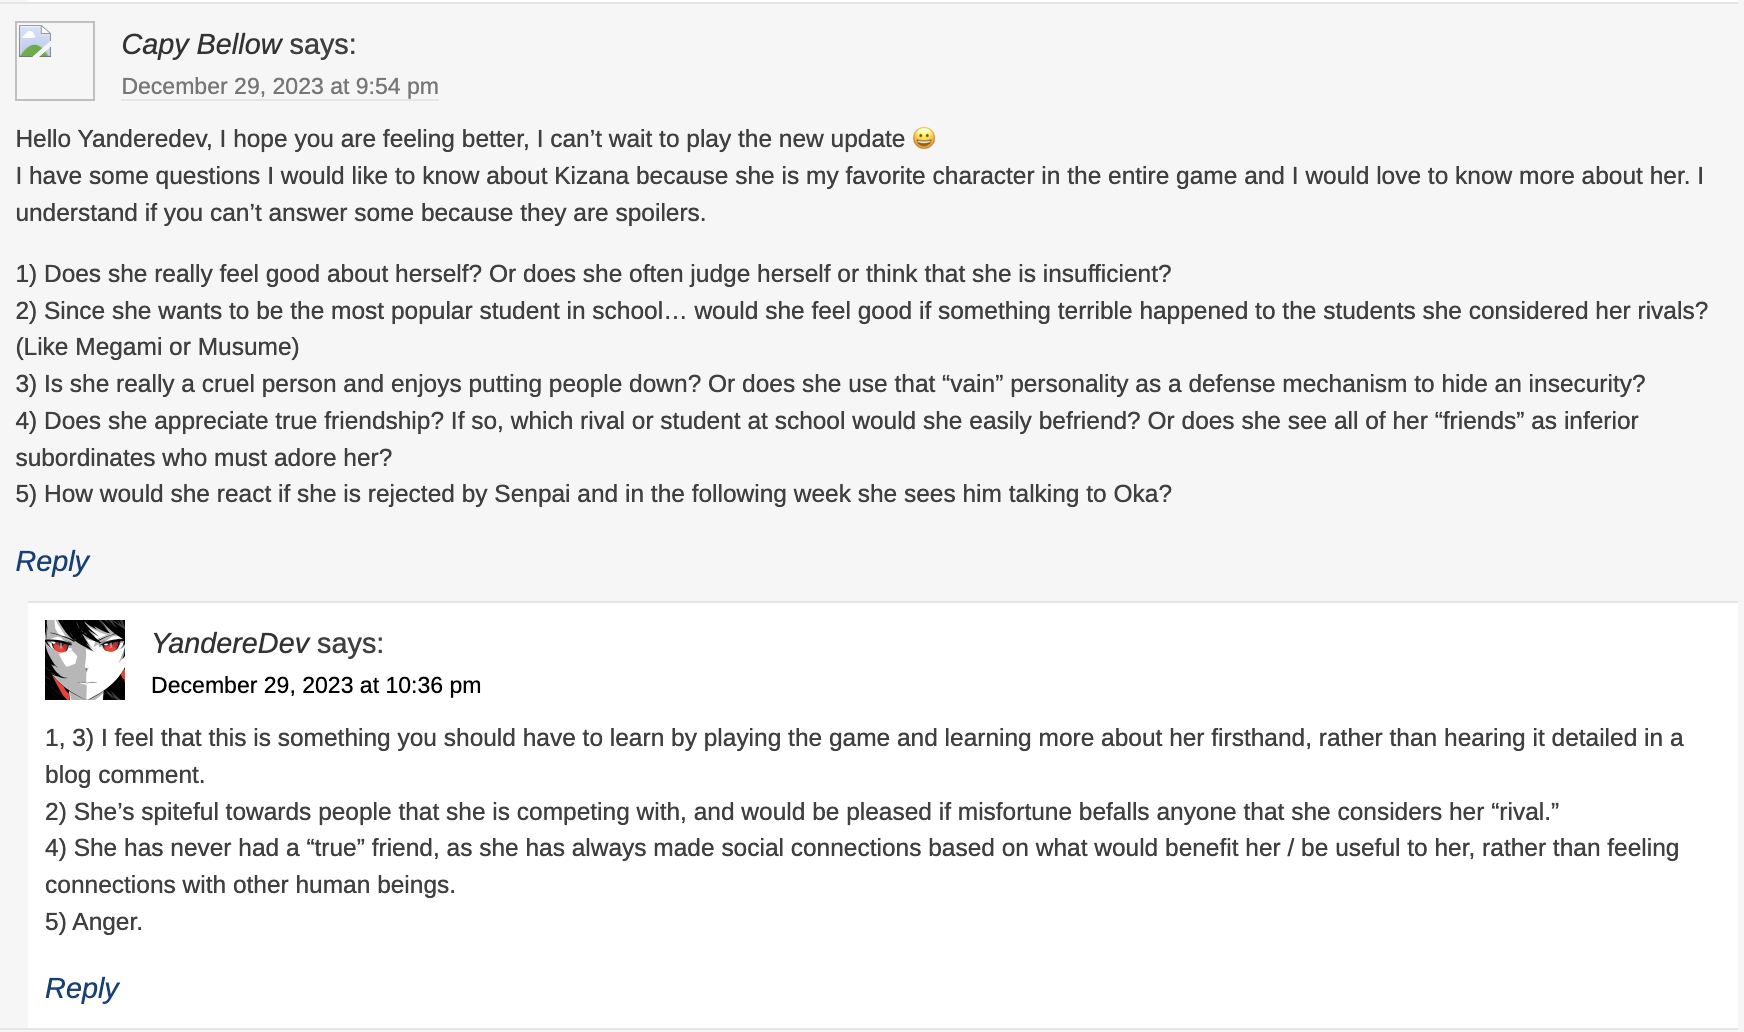Viewport: 1744px width, 1032px height.
Task: Click question 4 about appreciating true friendship
Action: (x=826, y=421)
